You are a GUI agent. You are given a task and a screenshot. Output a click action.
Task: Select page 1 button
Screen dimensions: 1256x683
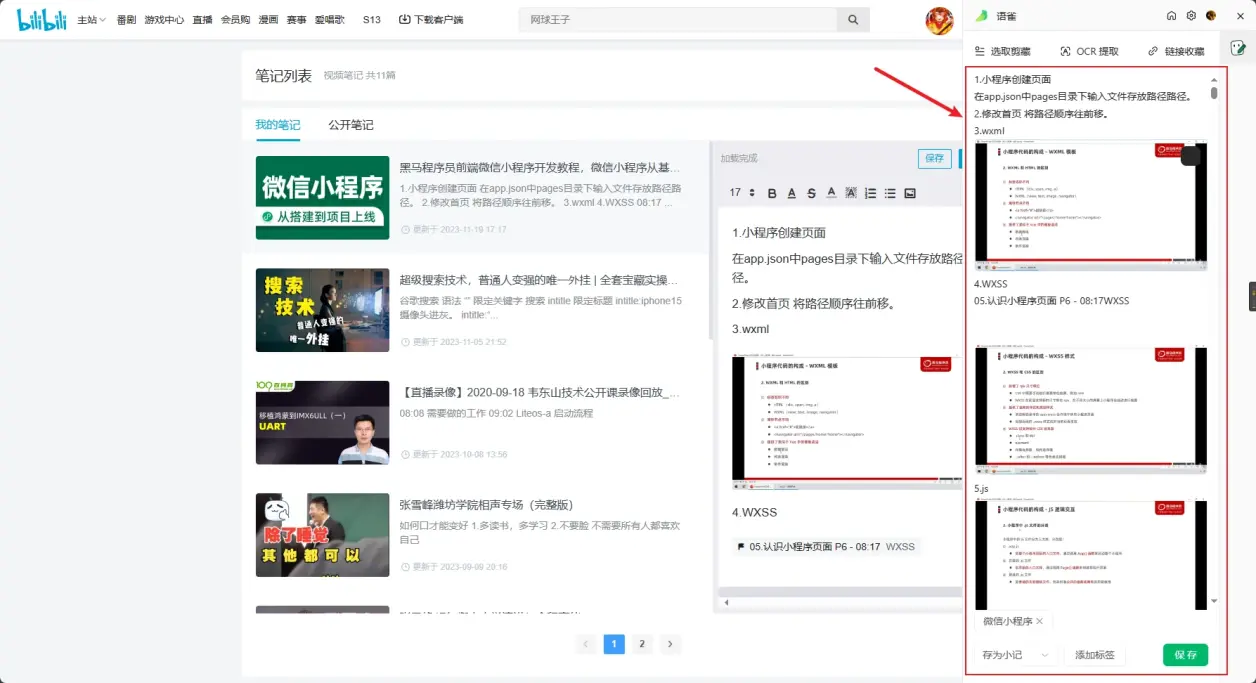(x=614, y=644)
